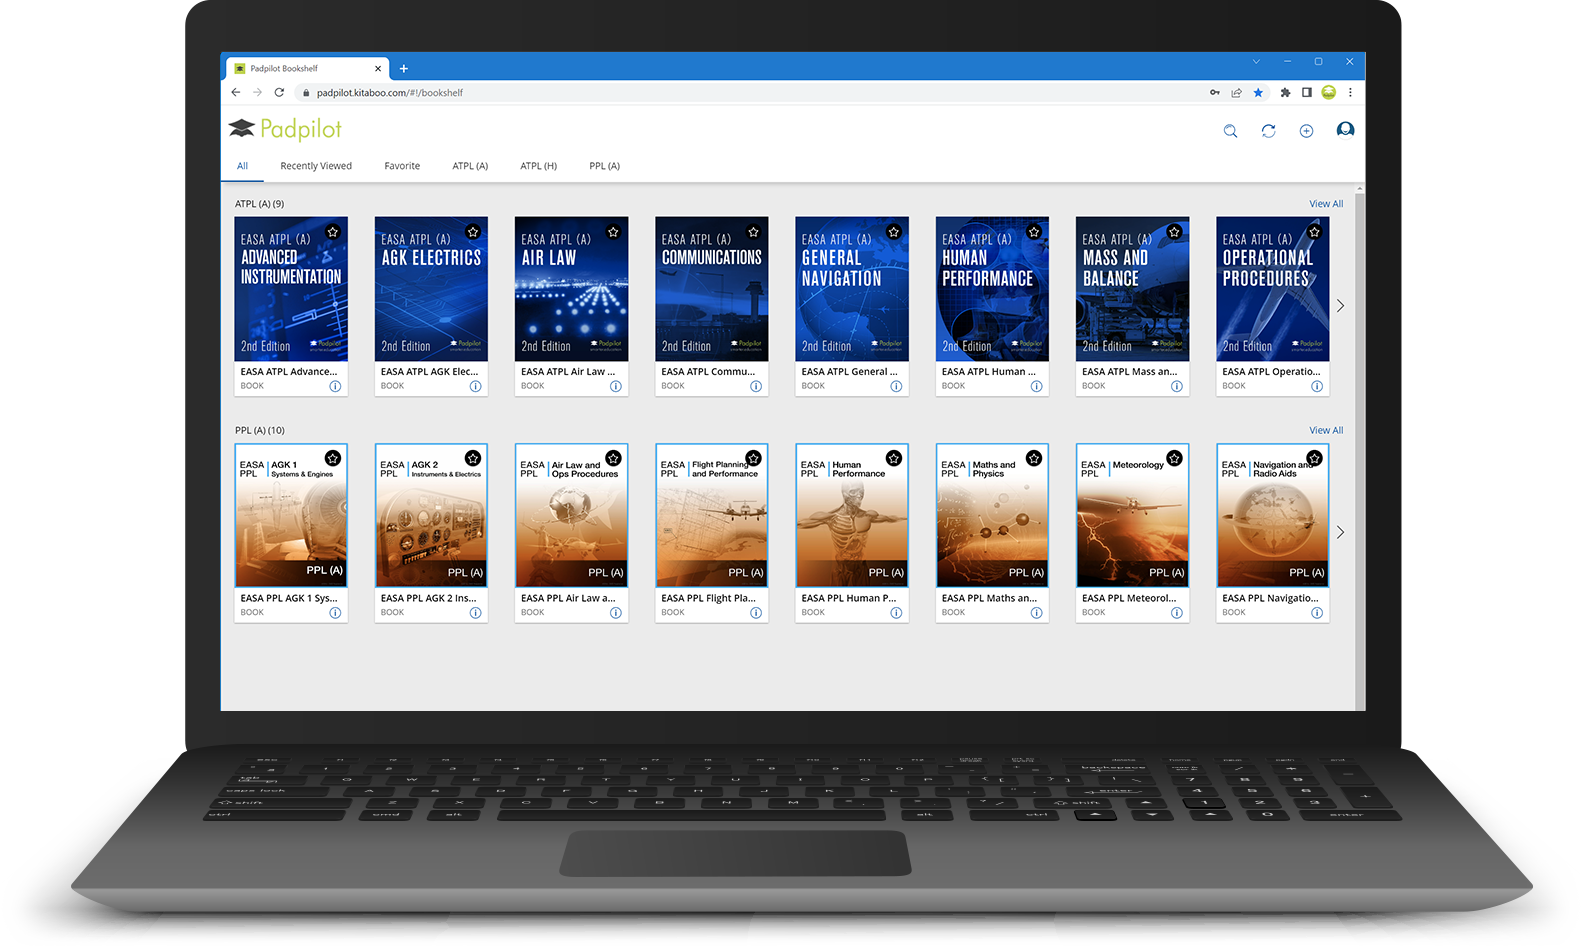Click the bookmark star in address bar
This screenshot has width=1581, height=946.
click(1258, 92)
